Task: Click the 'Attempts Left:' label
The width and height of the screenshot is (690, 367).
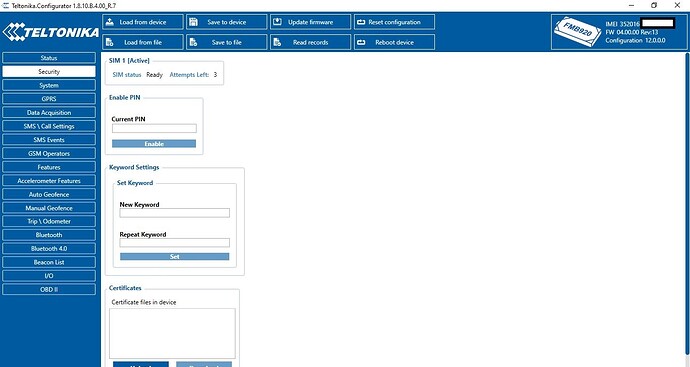Action: point(189,75)
